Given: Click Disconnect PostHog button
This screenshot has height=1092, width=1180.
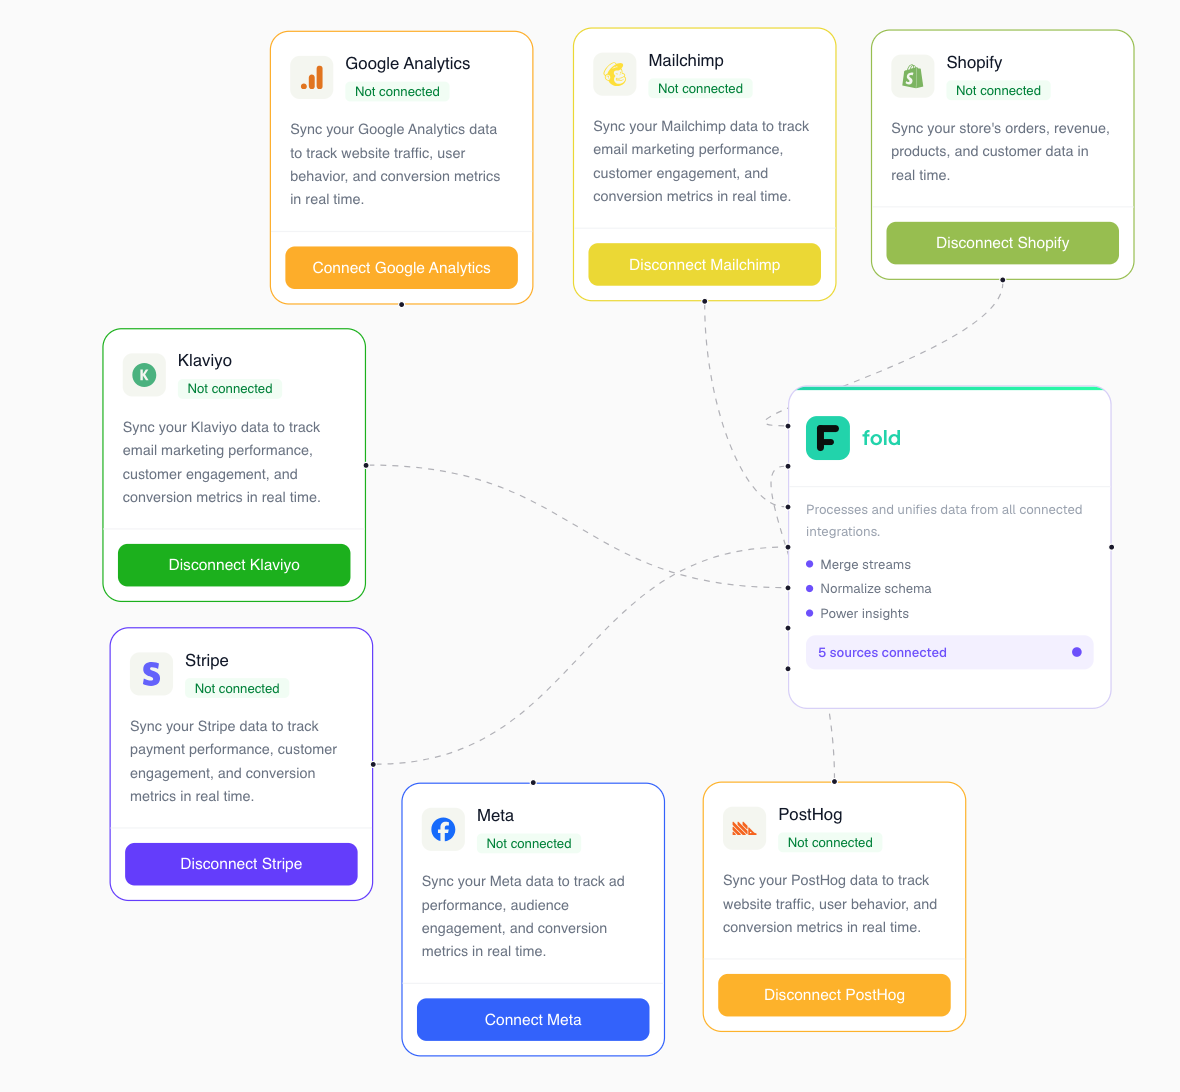Looking at the screenshot, I should [x=835, y=995].
